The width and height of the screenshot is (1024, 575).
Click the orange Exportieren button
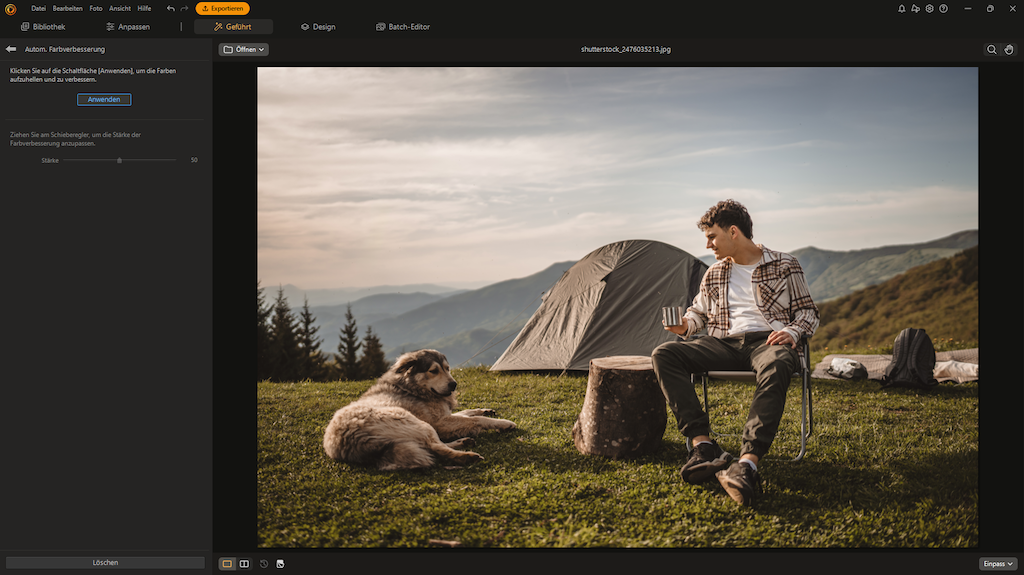click(x=222, y=8)
